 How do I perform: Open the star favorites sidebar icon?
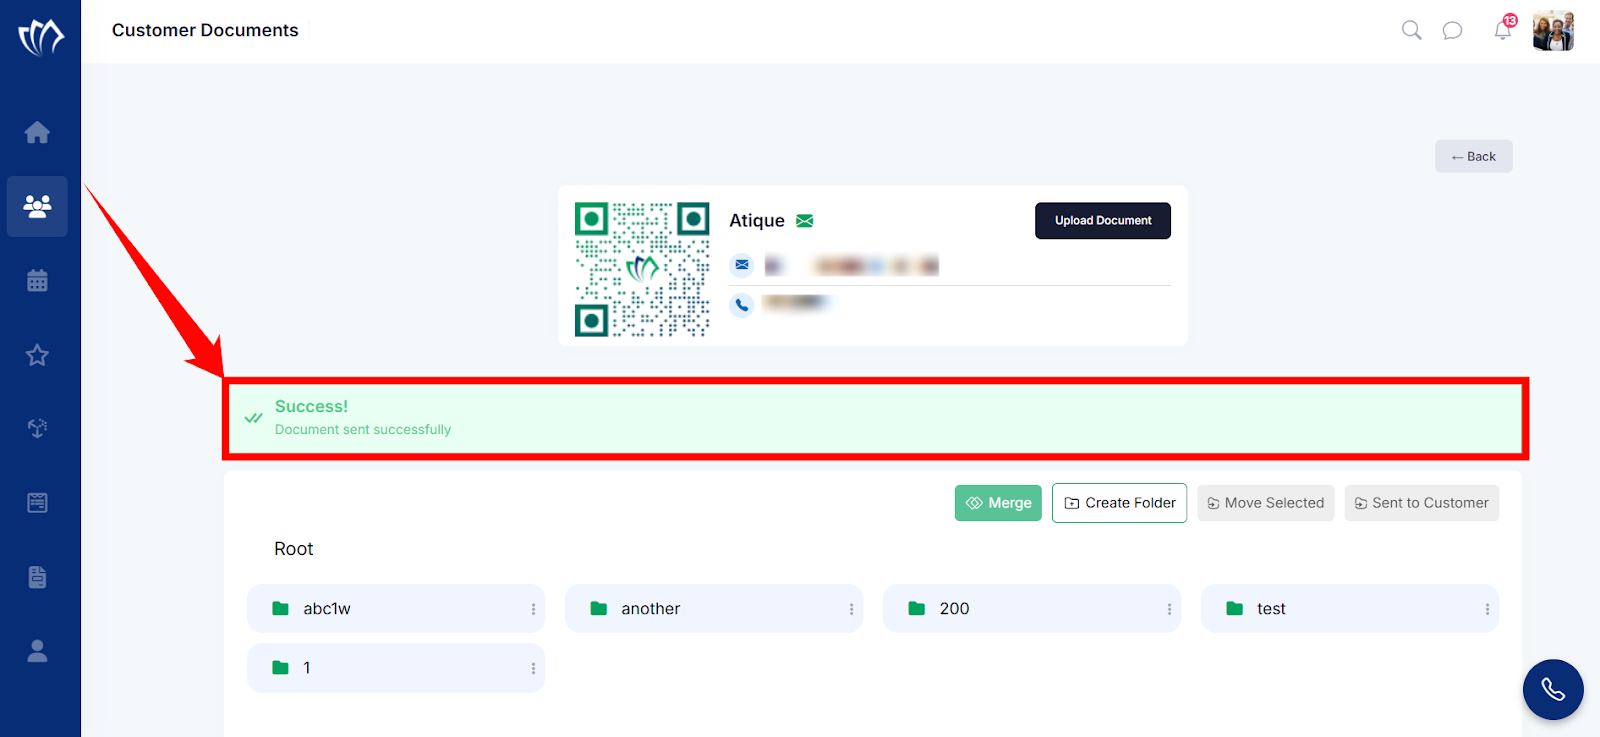click(x=37, y=355)
